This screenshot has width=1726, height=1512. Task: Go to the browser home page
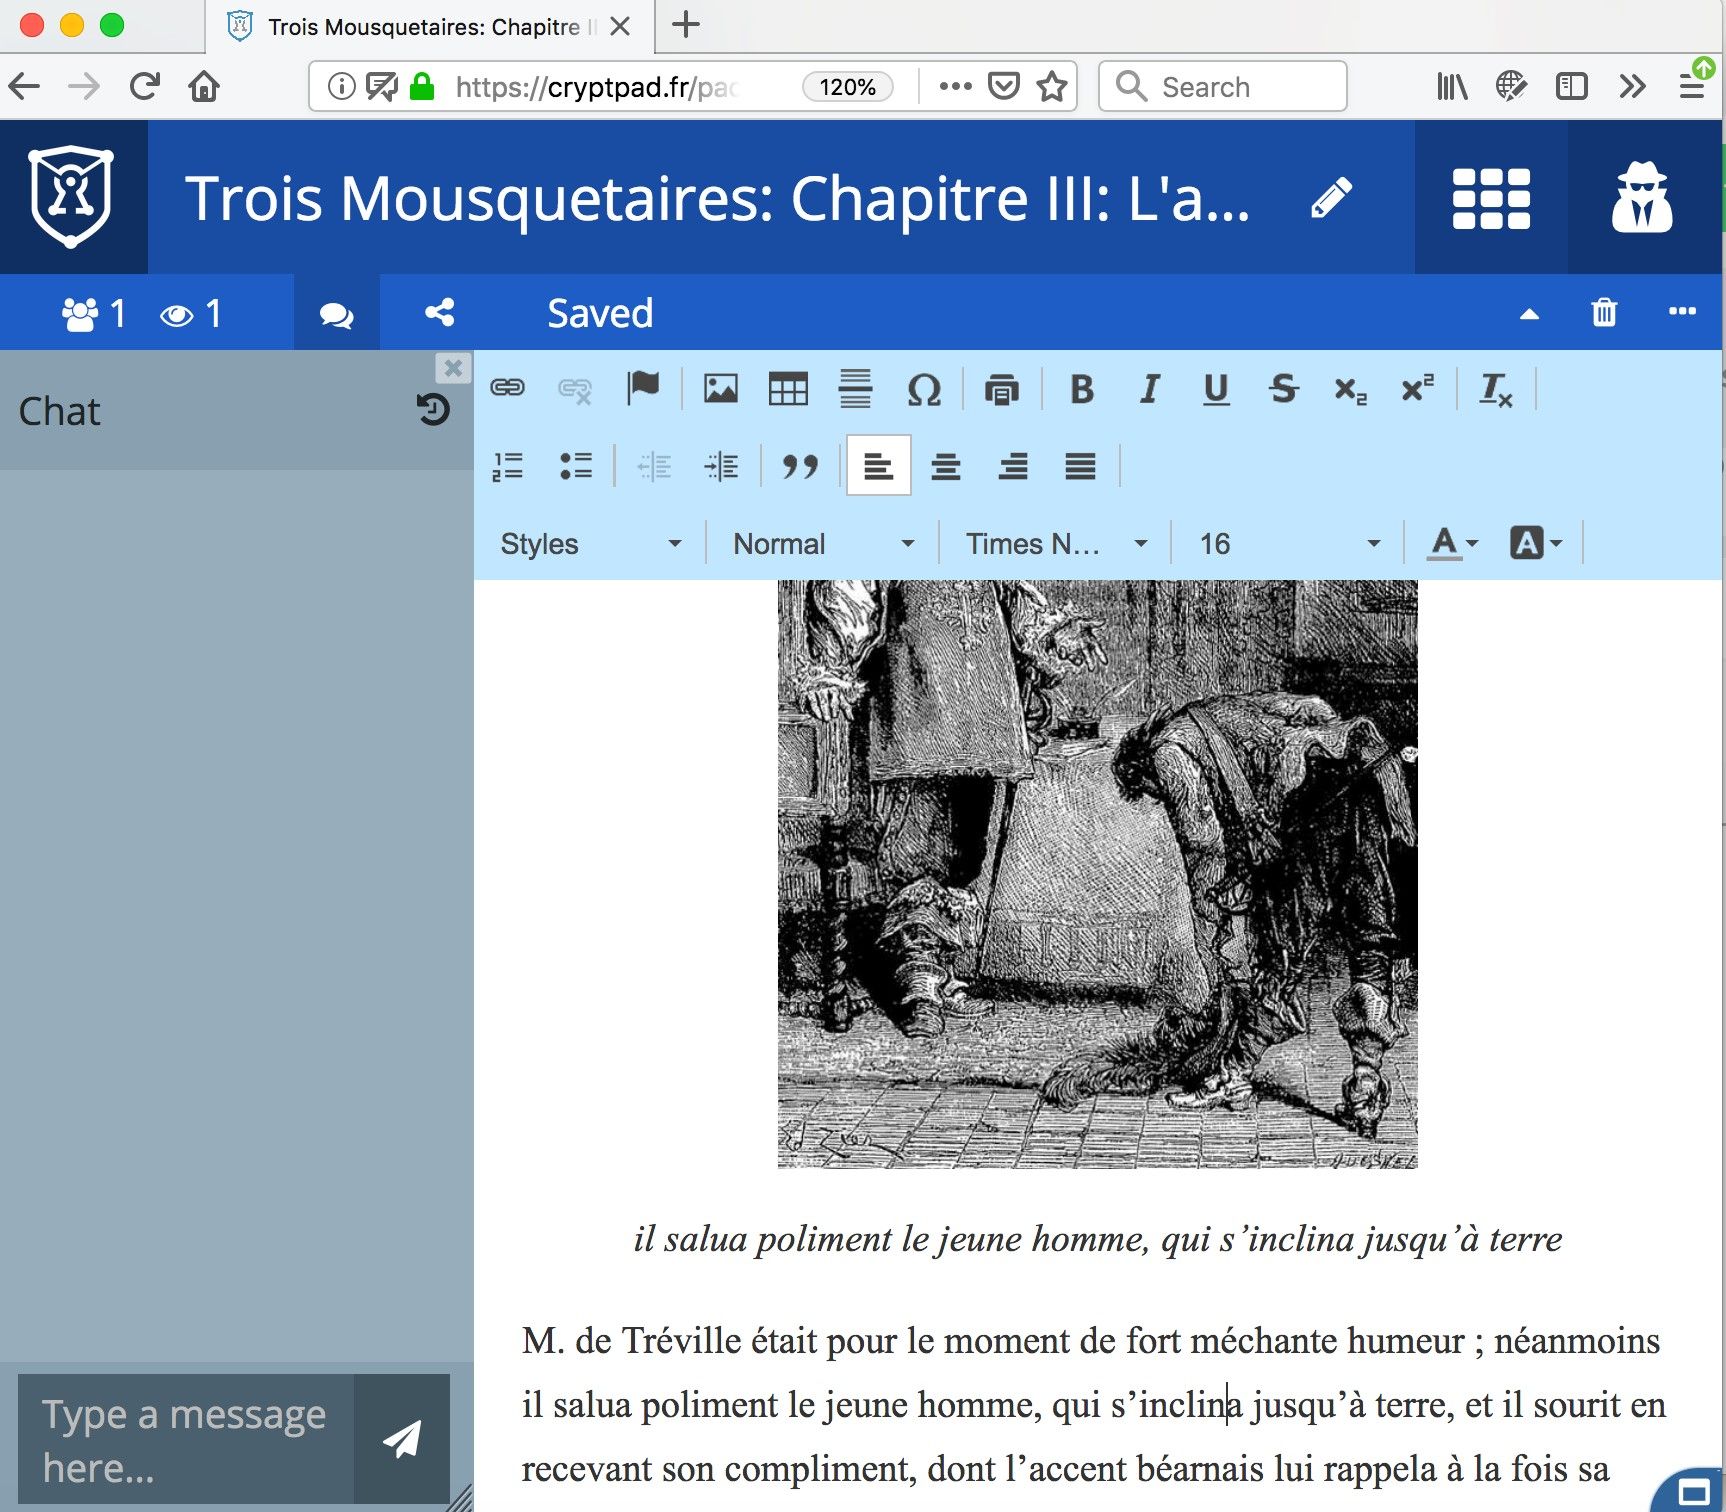[x=204, y=87]
